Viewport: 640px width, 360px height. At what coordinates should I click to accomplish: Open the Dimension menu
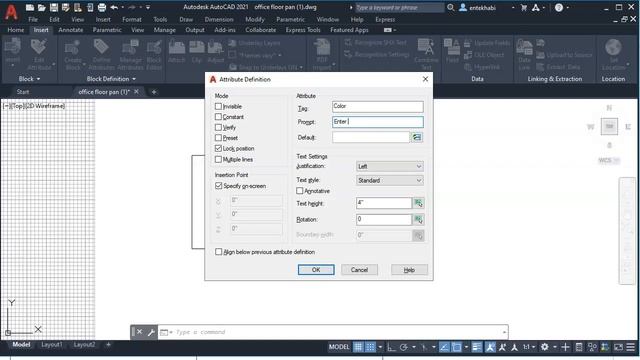click(219, 19)
